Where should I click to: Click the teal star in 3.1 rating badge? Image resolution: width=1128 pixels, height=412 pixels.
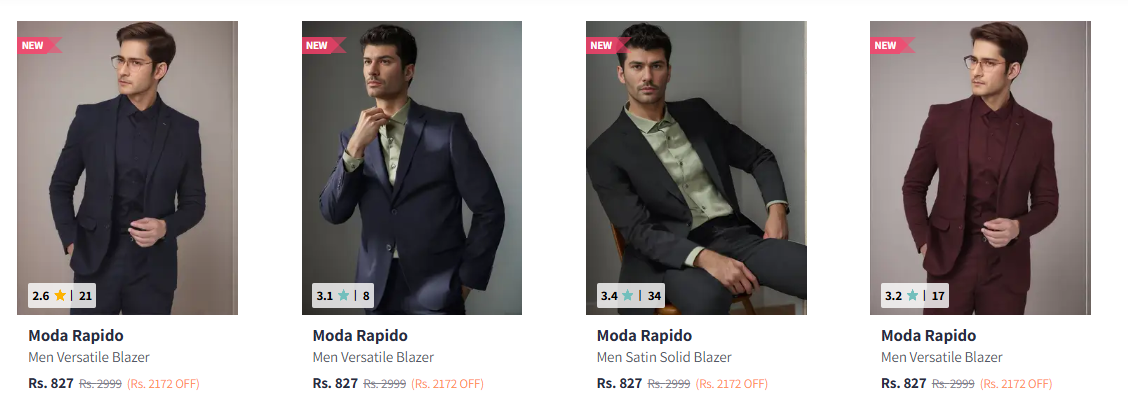click(344, 295)
